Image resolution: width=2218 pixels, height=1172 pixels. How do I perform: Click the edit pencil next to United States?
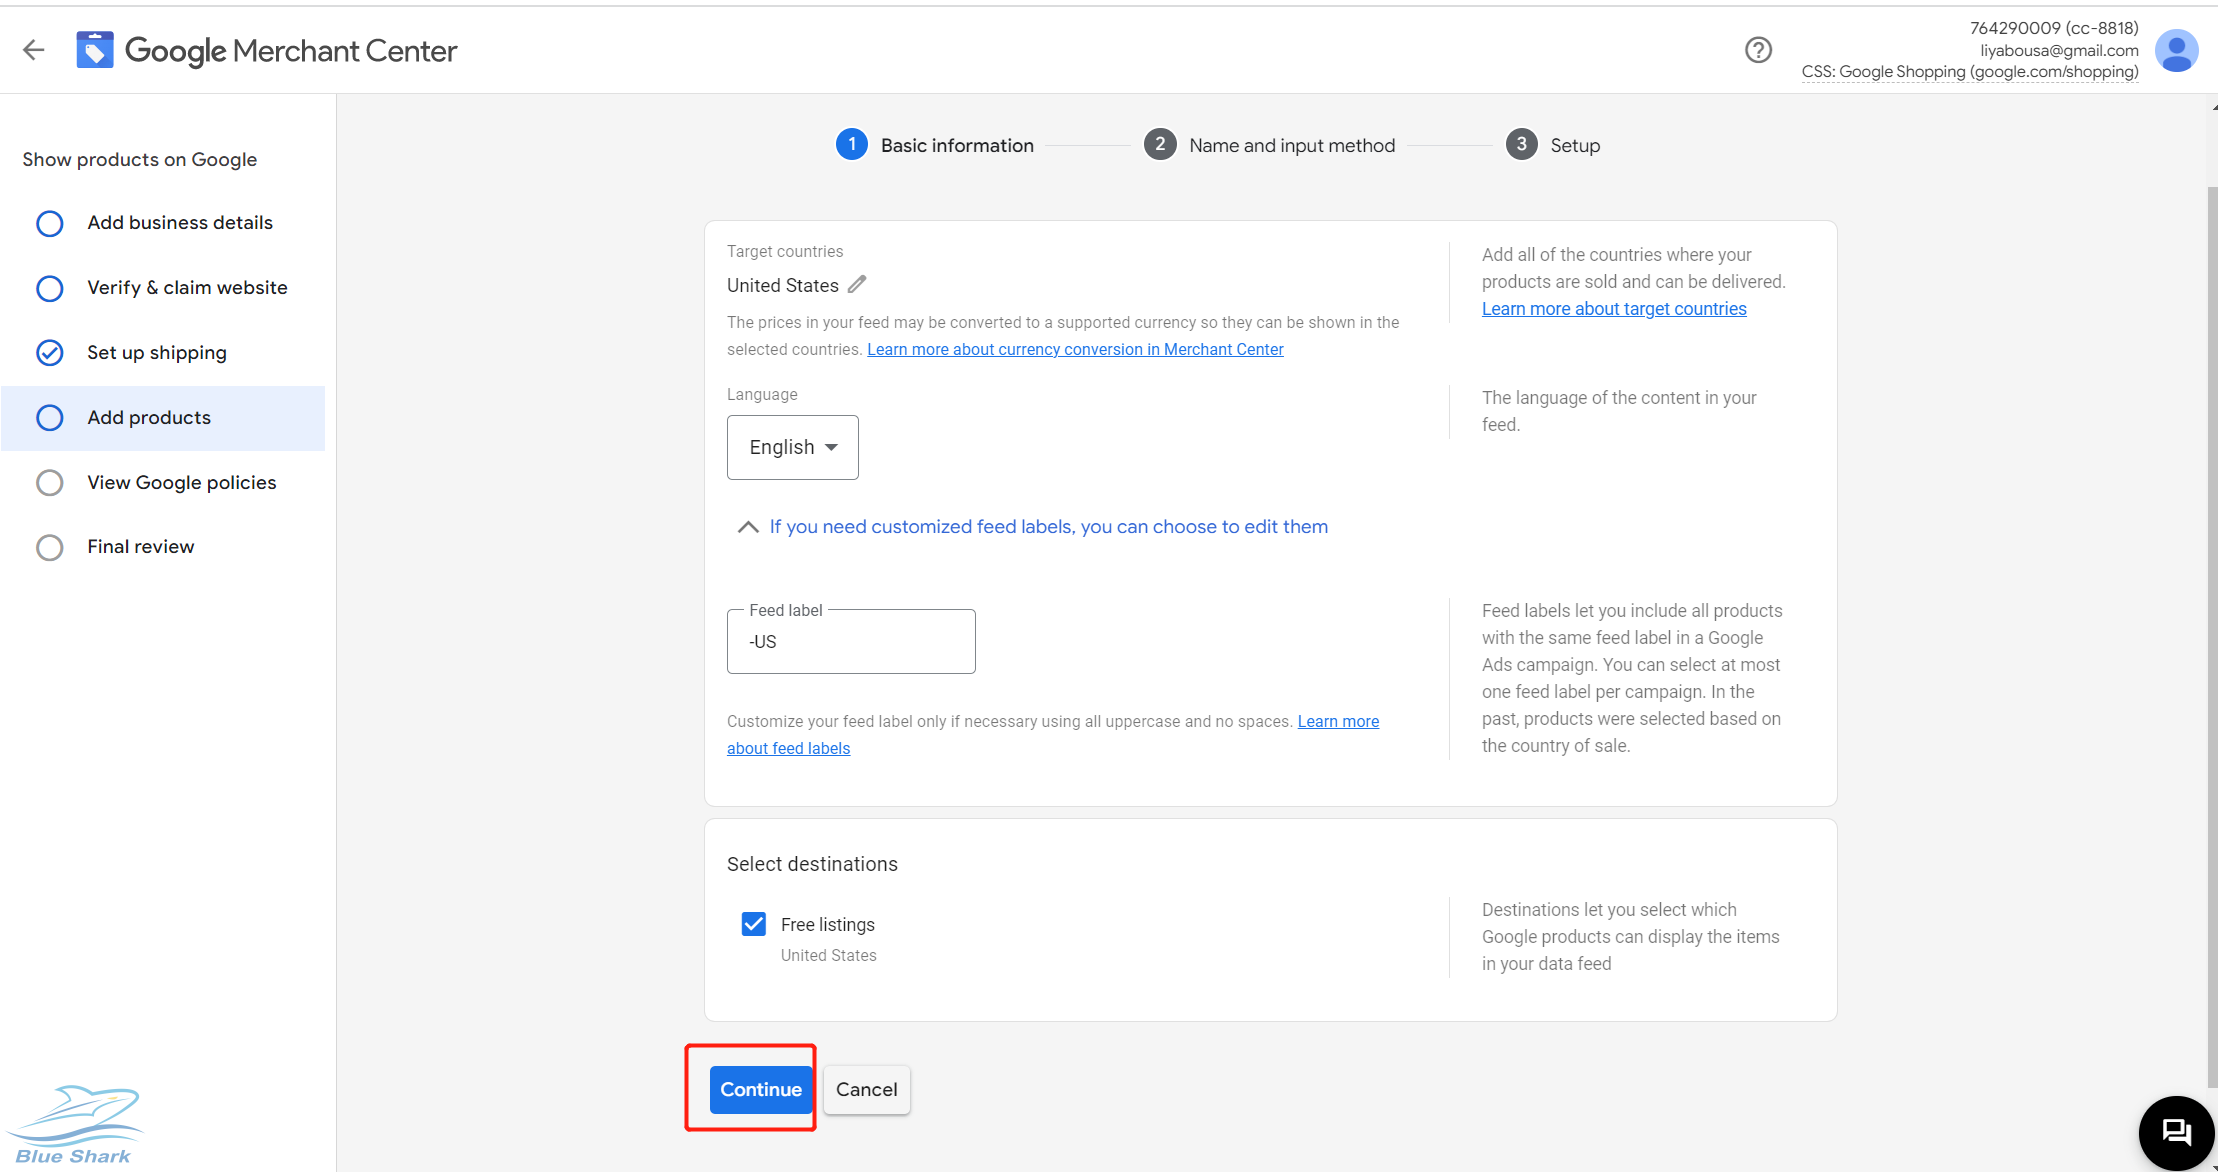tap(865, 285)
